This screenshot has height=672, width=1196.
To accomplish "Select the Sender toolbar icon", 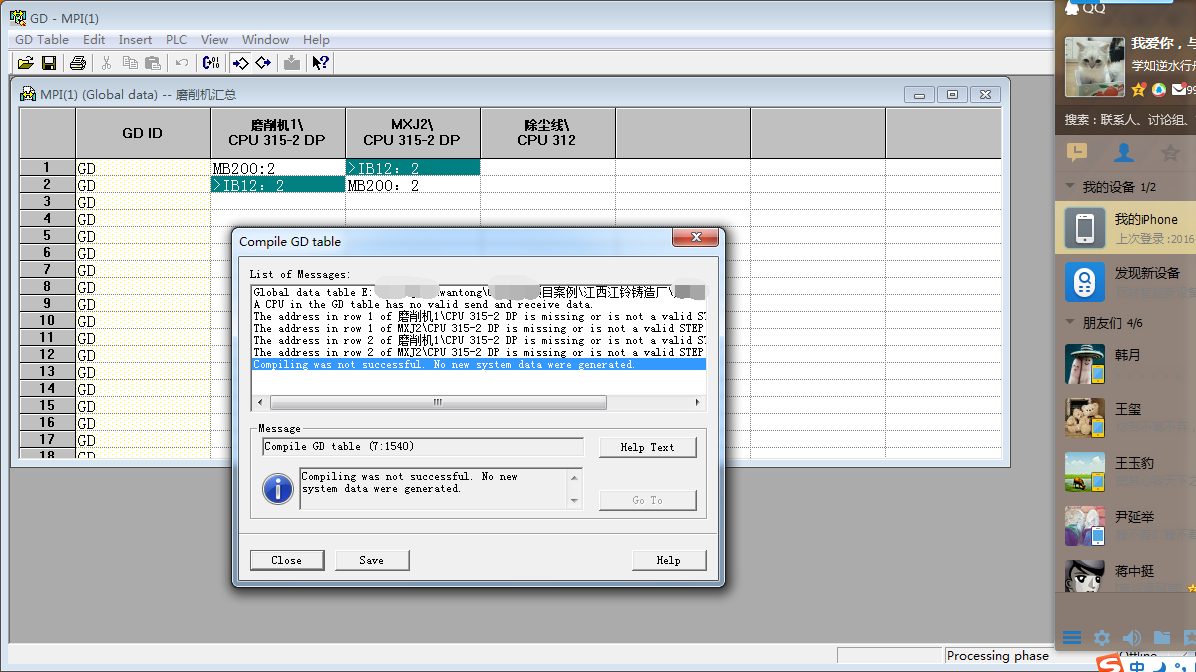I will (240, 63).
